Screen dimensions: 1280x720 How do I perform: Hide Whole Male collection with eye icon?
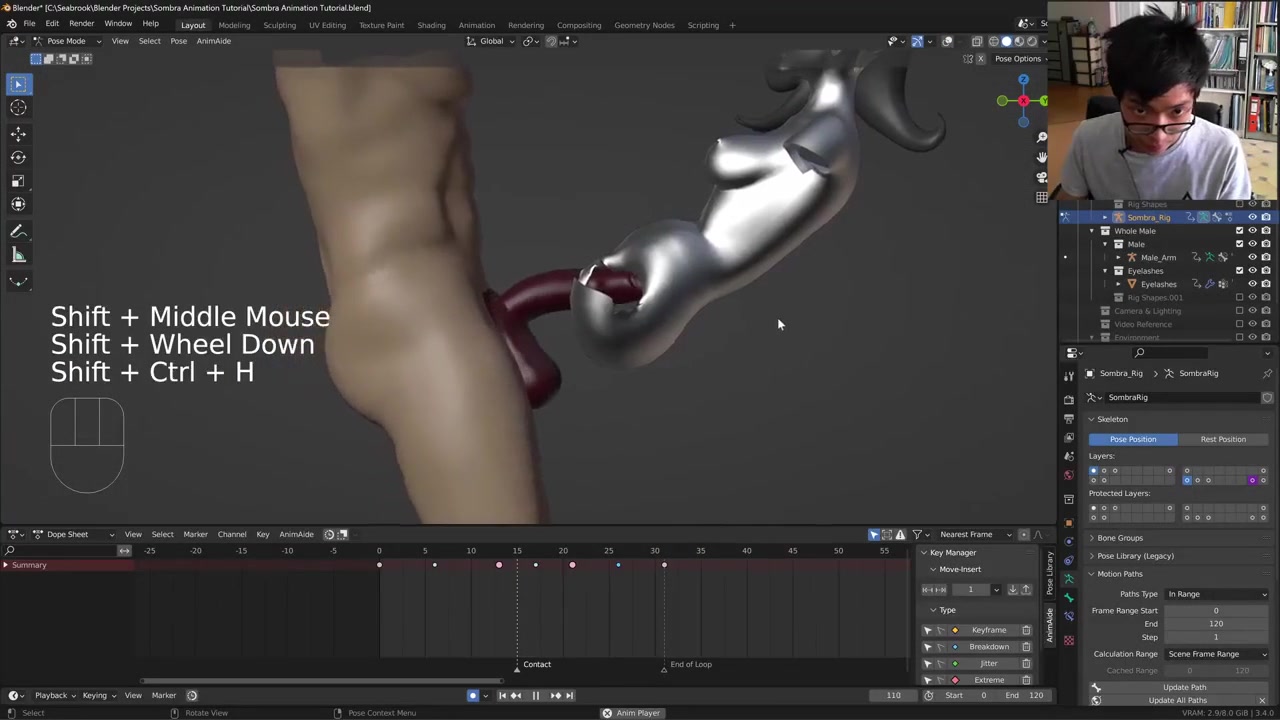tap(1252, 231)
